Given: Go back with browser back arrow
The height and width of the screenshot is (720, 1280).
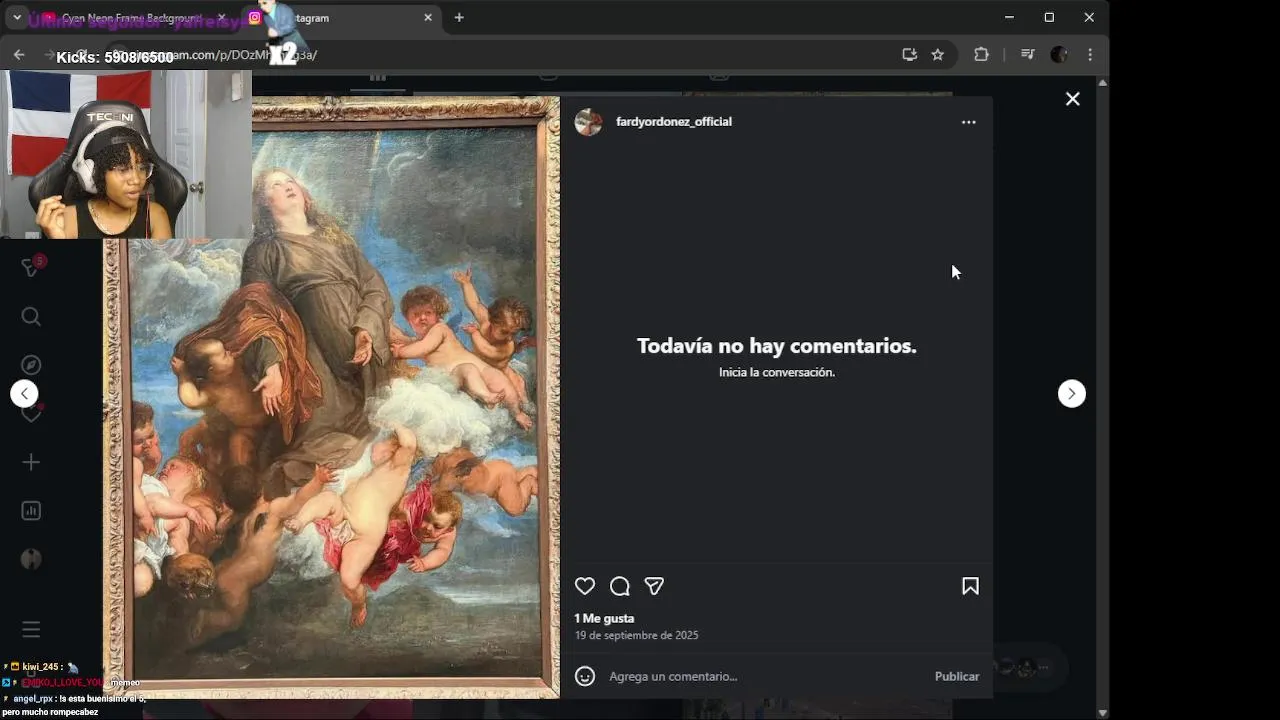Looking at the screenshot, I should [x=19, y=55].
